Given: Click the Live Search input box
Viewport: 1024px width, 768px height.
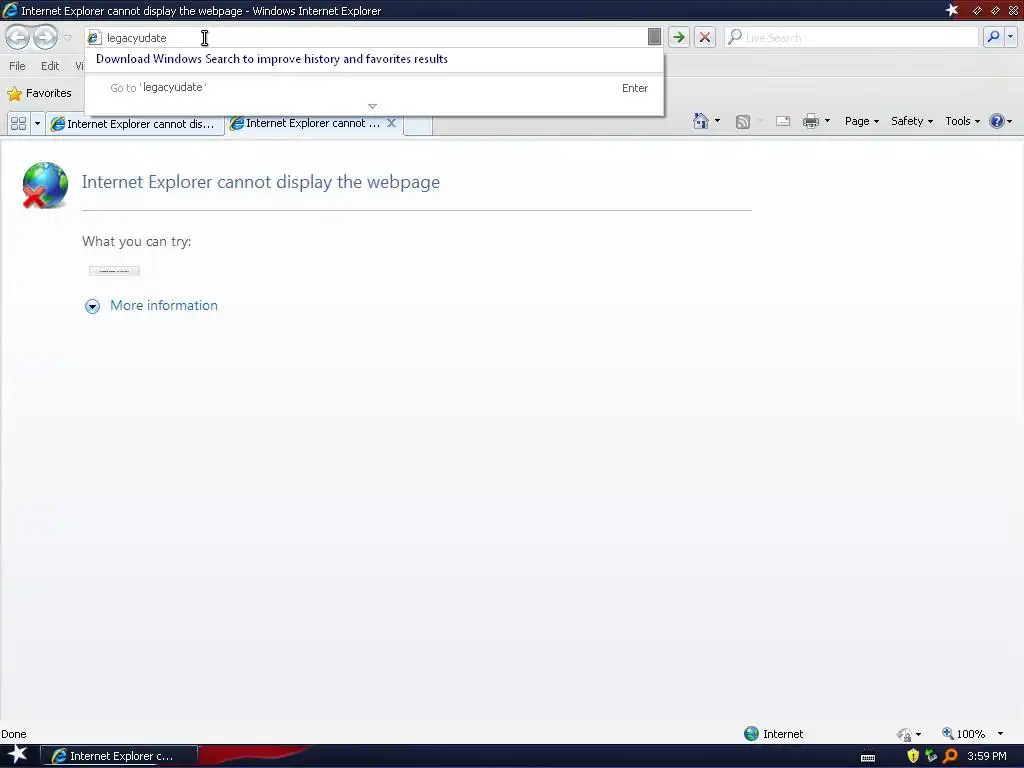Looking at the screenshot, I should click(x=851, y=37).
